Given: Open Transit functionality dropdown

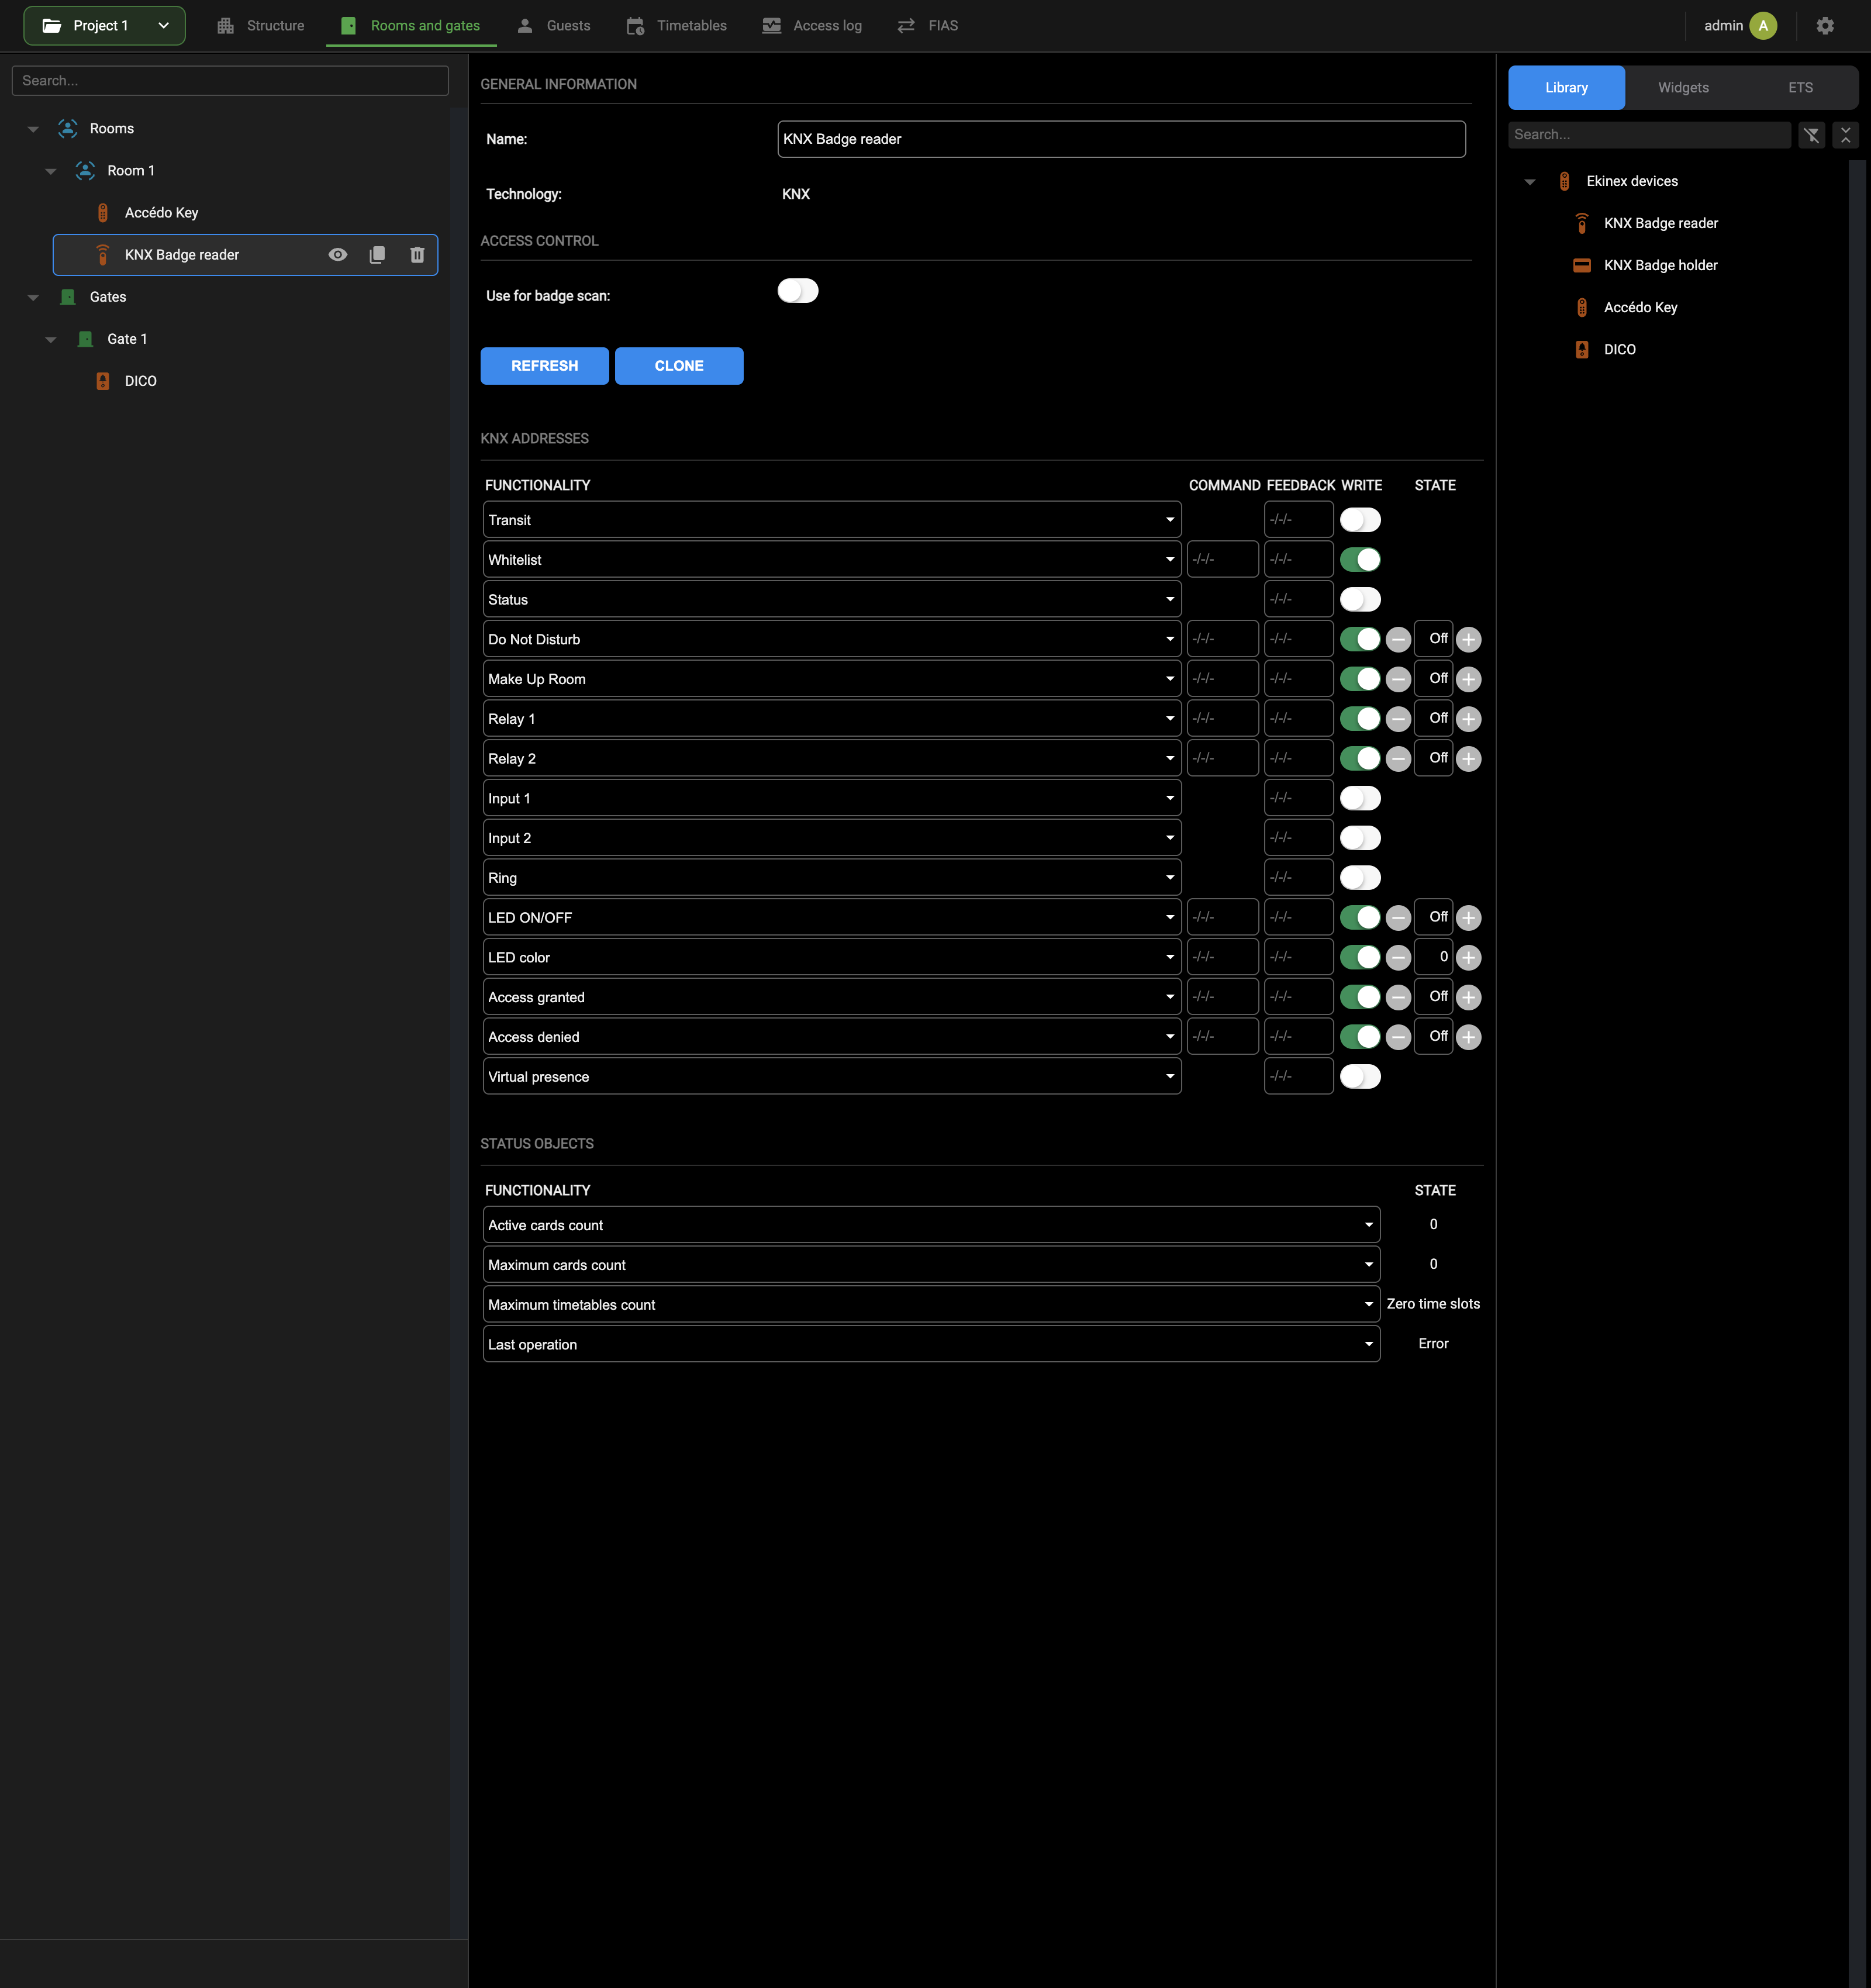Looking at the screenshot, I should [832, 520].
